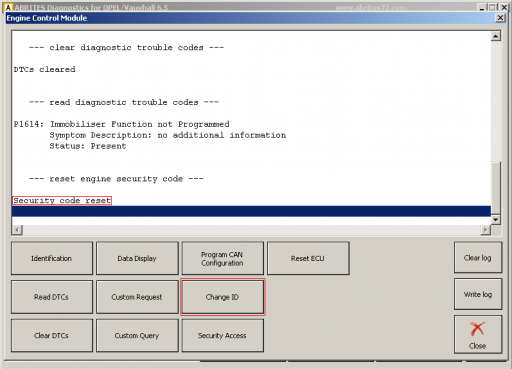
Task: Click the 'Security code reset' log line
Action: click(62, 201)
